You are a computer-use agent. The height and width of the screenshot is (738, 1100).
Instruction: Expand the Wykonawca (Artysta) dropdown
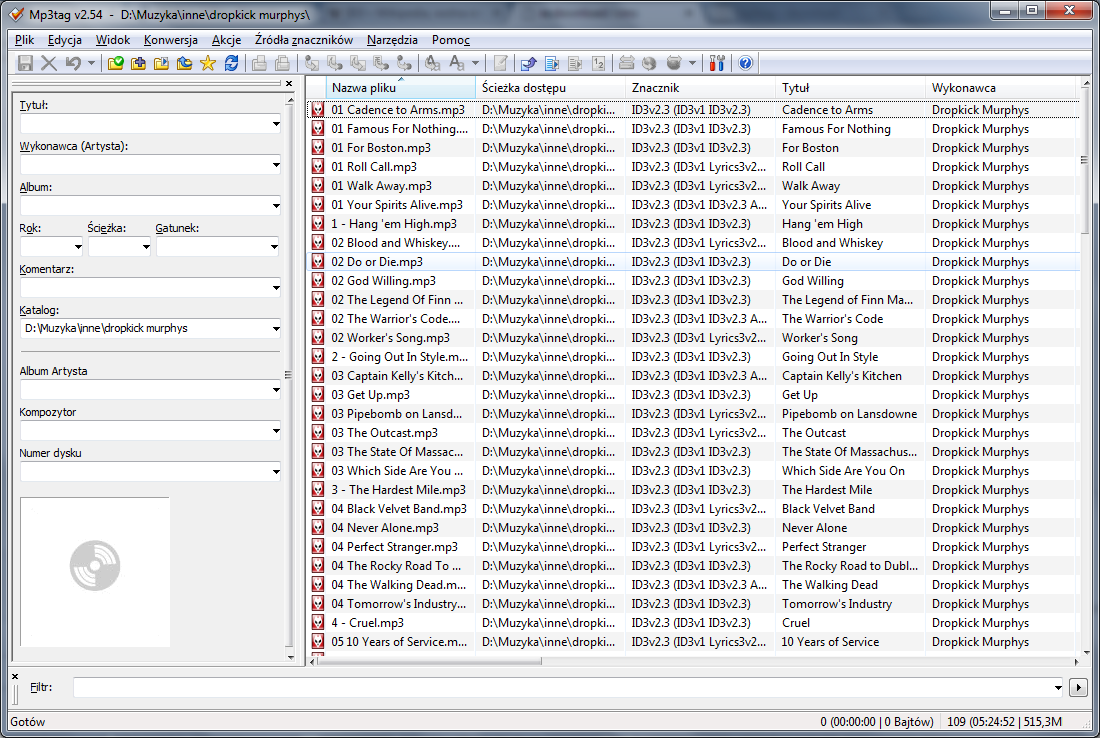[x=276, y=166]
